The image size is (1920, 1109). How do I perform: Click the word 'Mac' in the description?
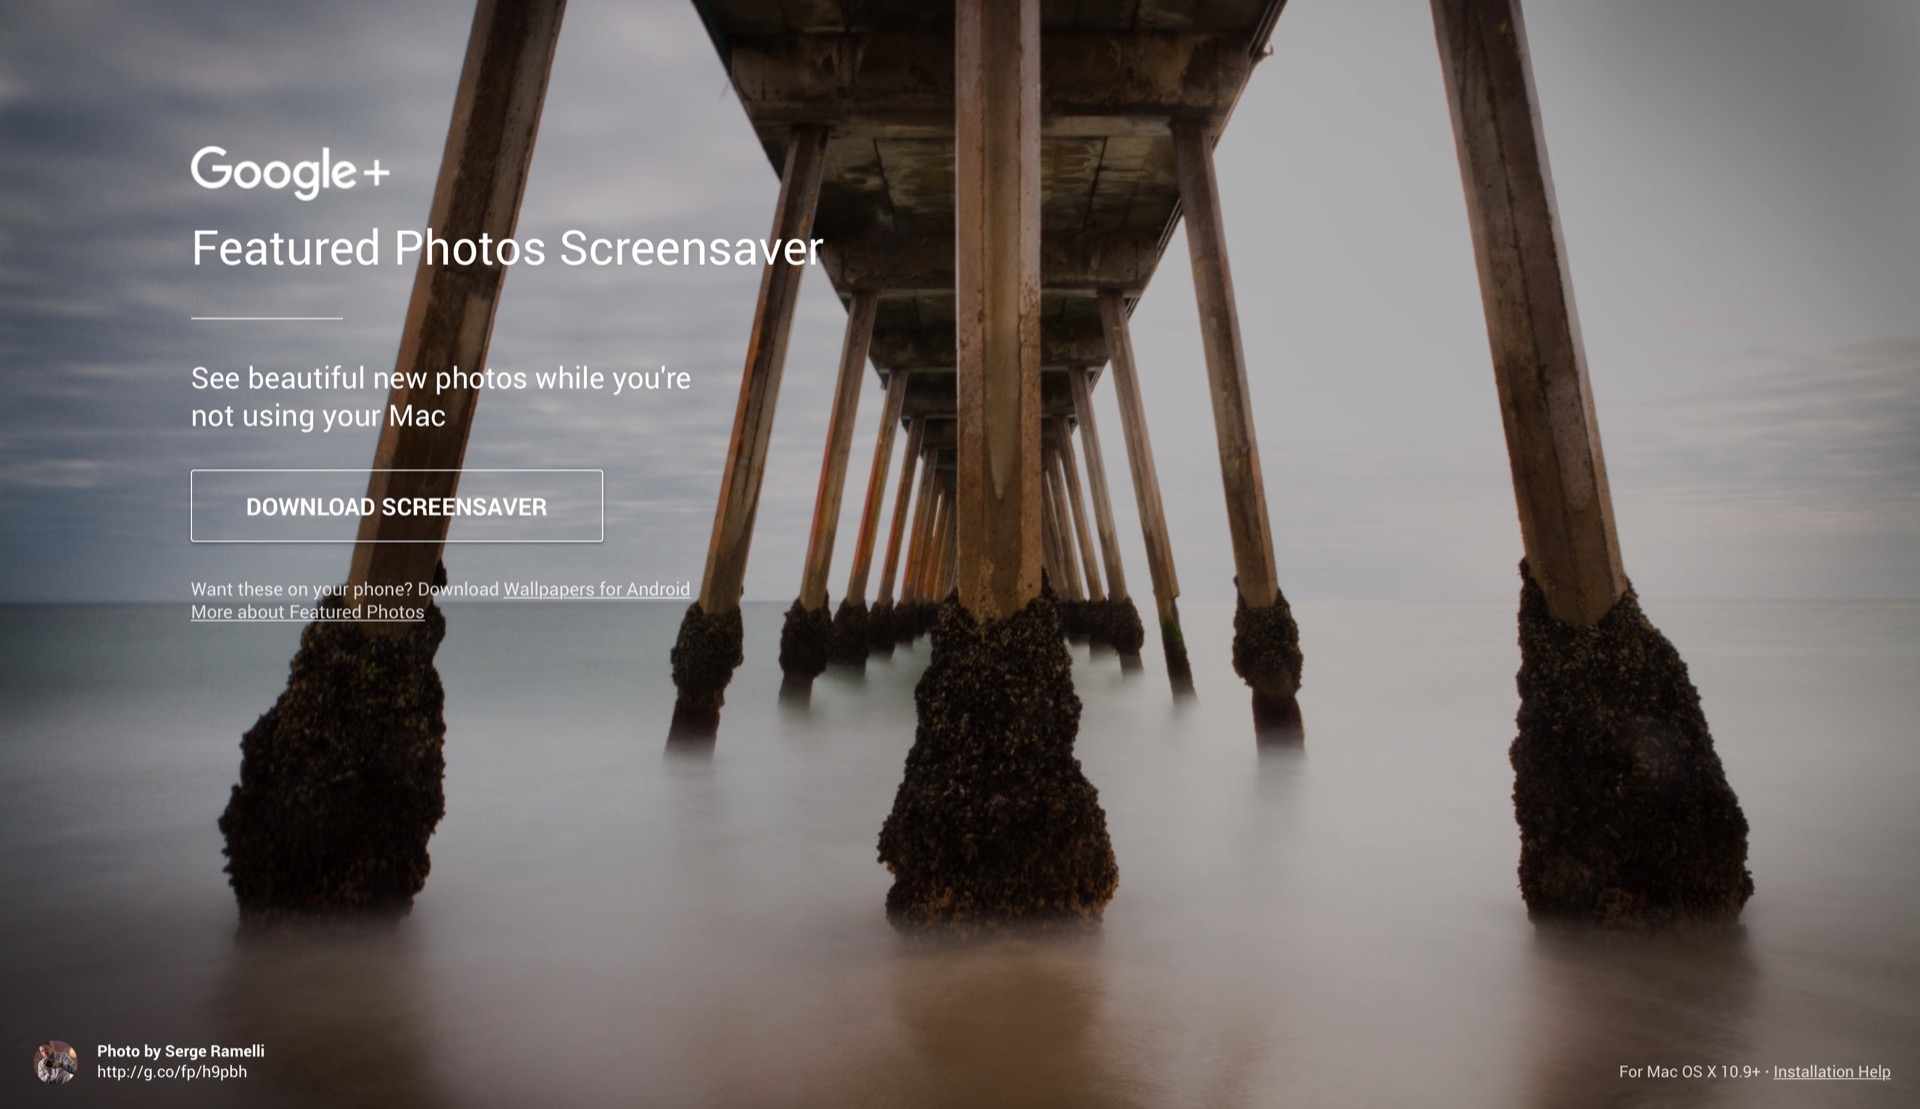coord(417,416)
